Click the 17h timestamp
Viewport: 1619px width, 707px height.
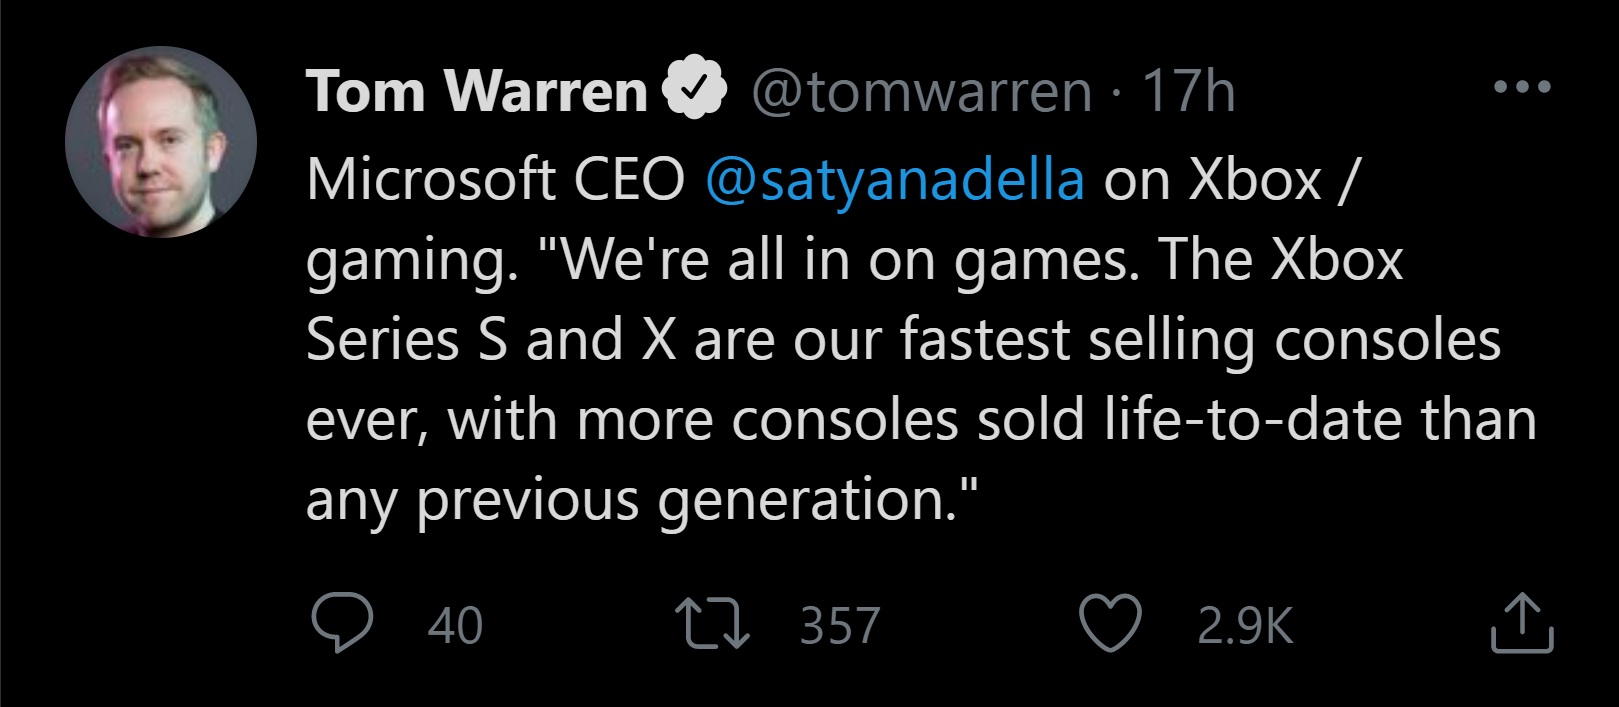tap(1188, 92)
